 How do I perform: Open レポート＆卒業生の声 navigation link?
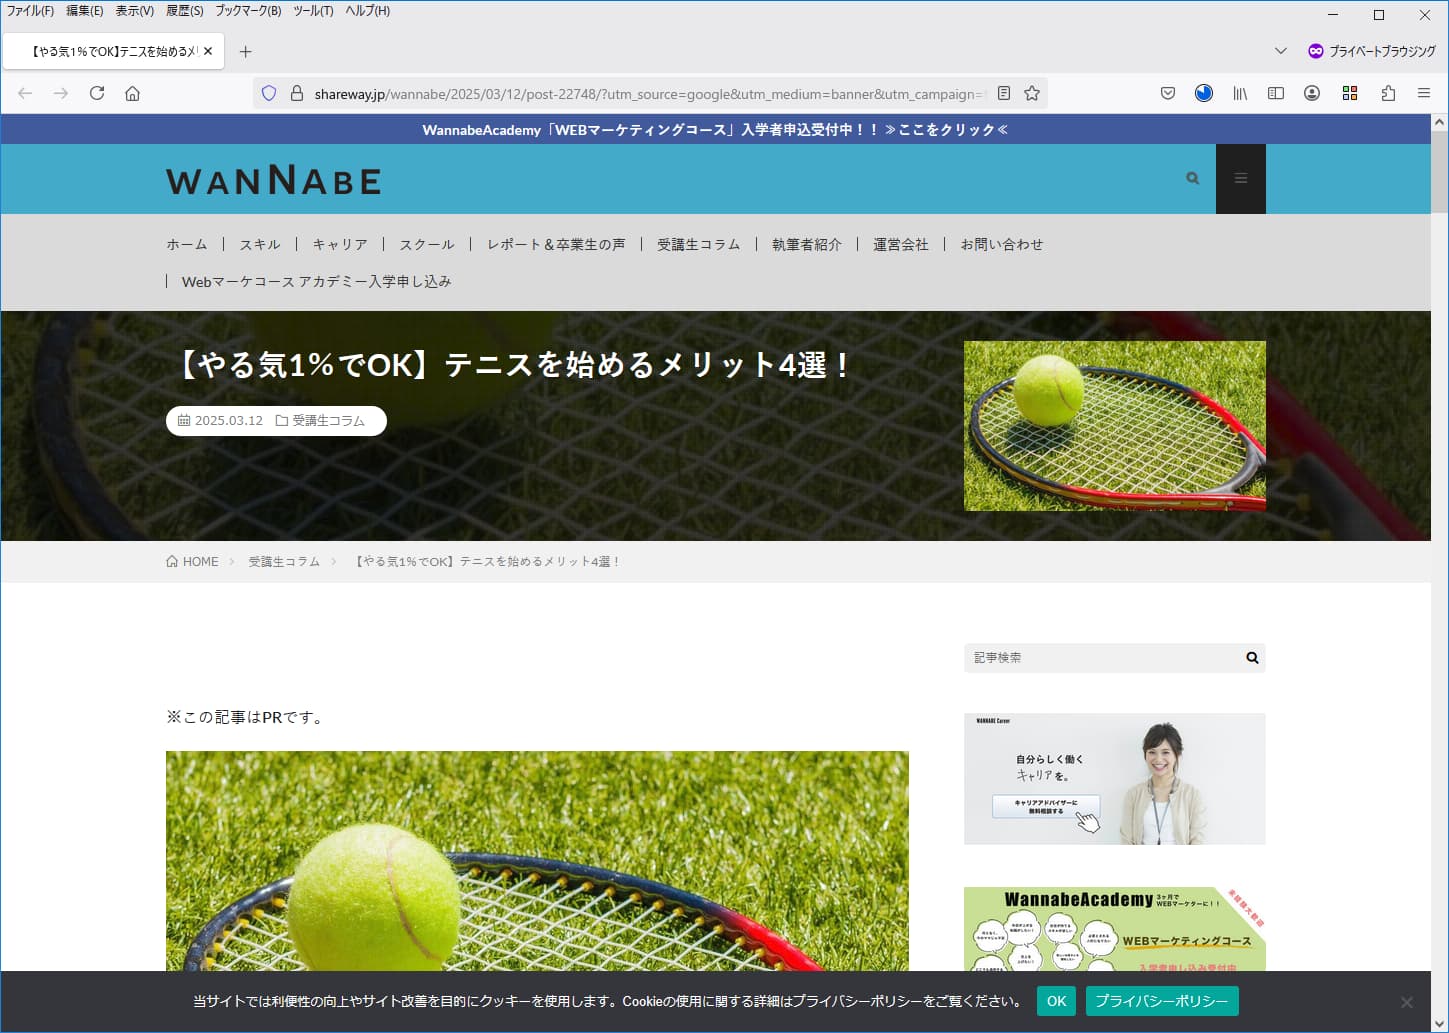tap(556, 244)
